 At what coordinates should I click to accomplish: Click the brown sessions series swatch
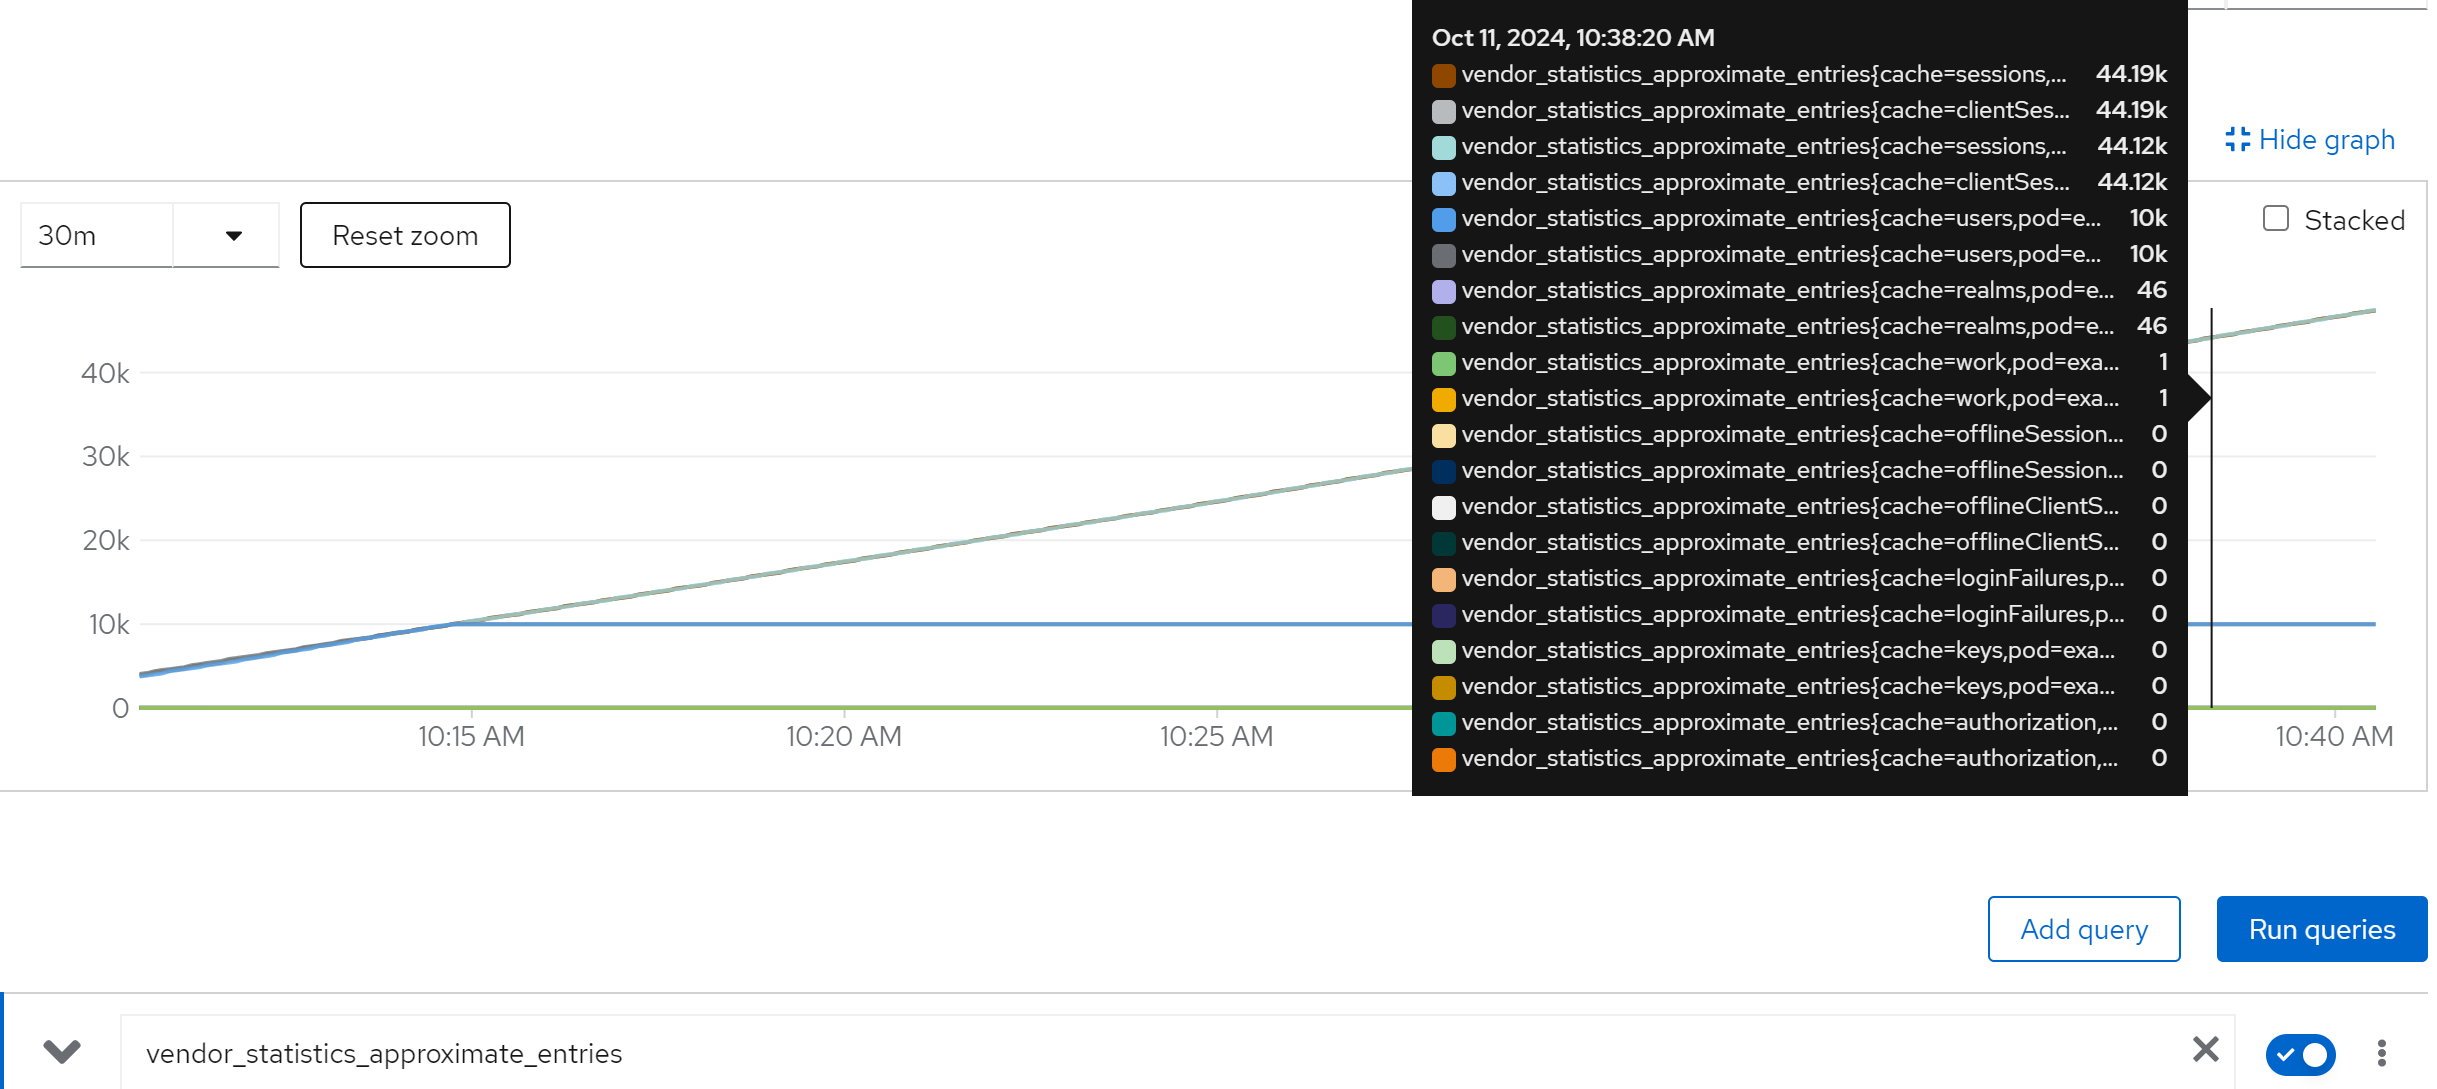[x=1443, y=75]
